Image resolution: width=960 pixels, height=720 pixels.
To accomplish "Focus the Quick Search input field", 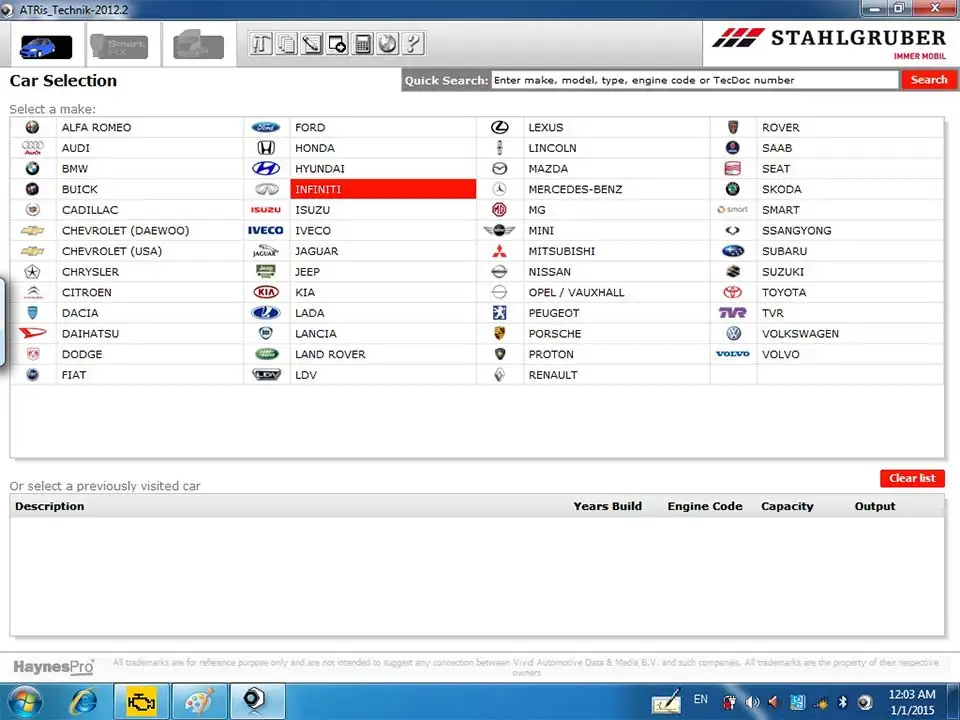I will [695, 80].
